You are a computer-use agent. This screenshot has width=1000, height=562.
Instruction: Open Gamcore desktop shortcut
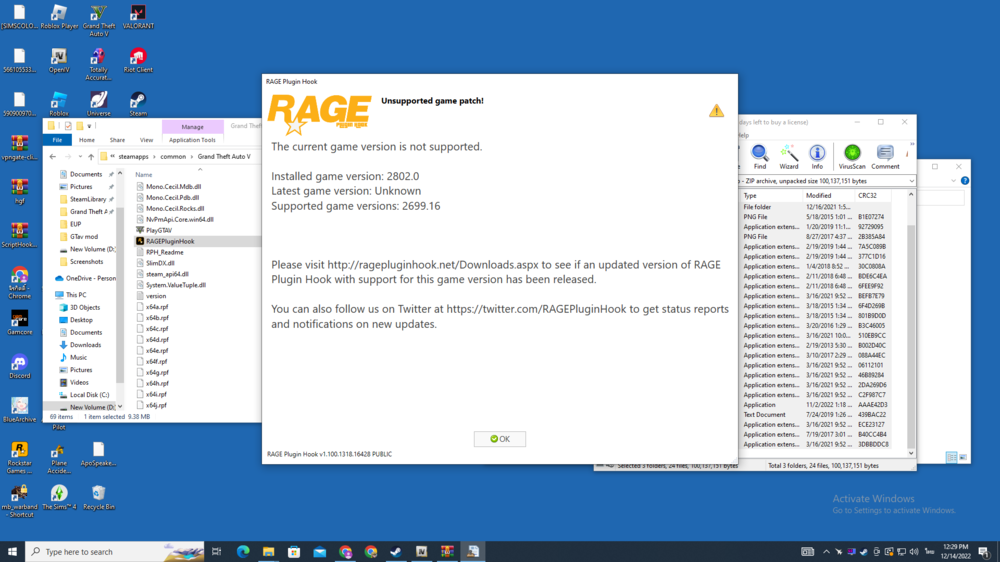click(x=19, y=322)
